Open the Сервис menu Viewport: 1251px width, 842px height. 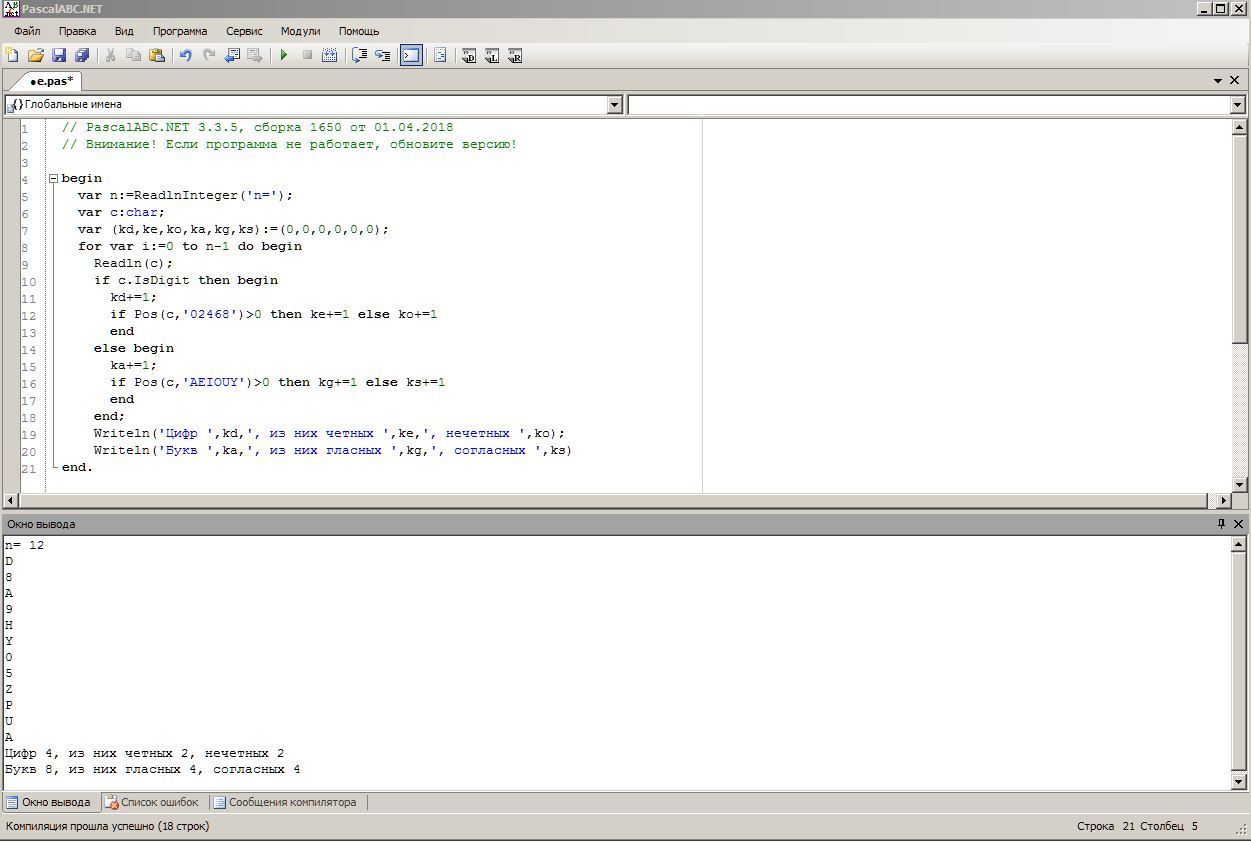(244, 31)
